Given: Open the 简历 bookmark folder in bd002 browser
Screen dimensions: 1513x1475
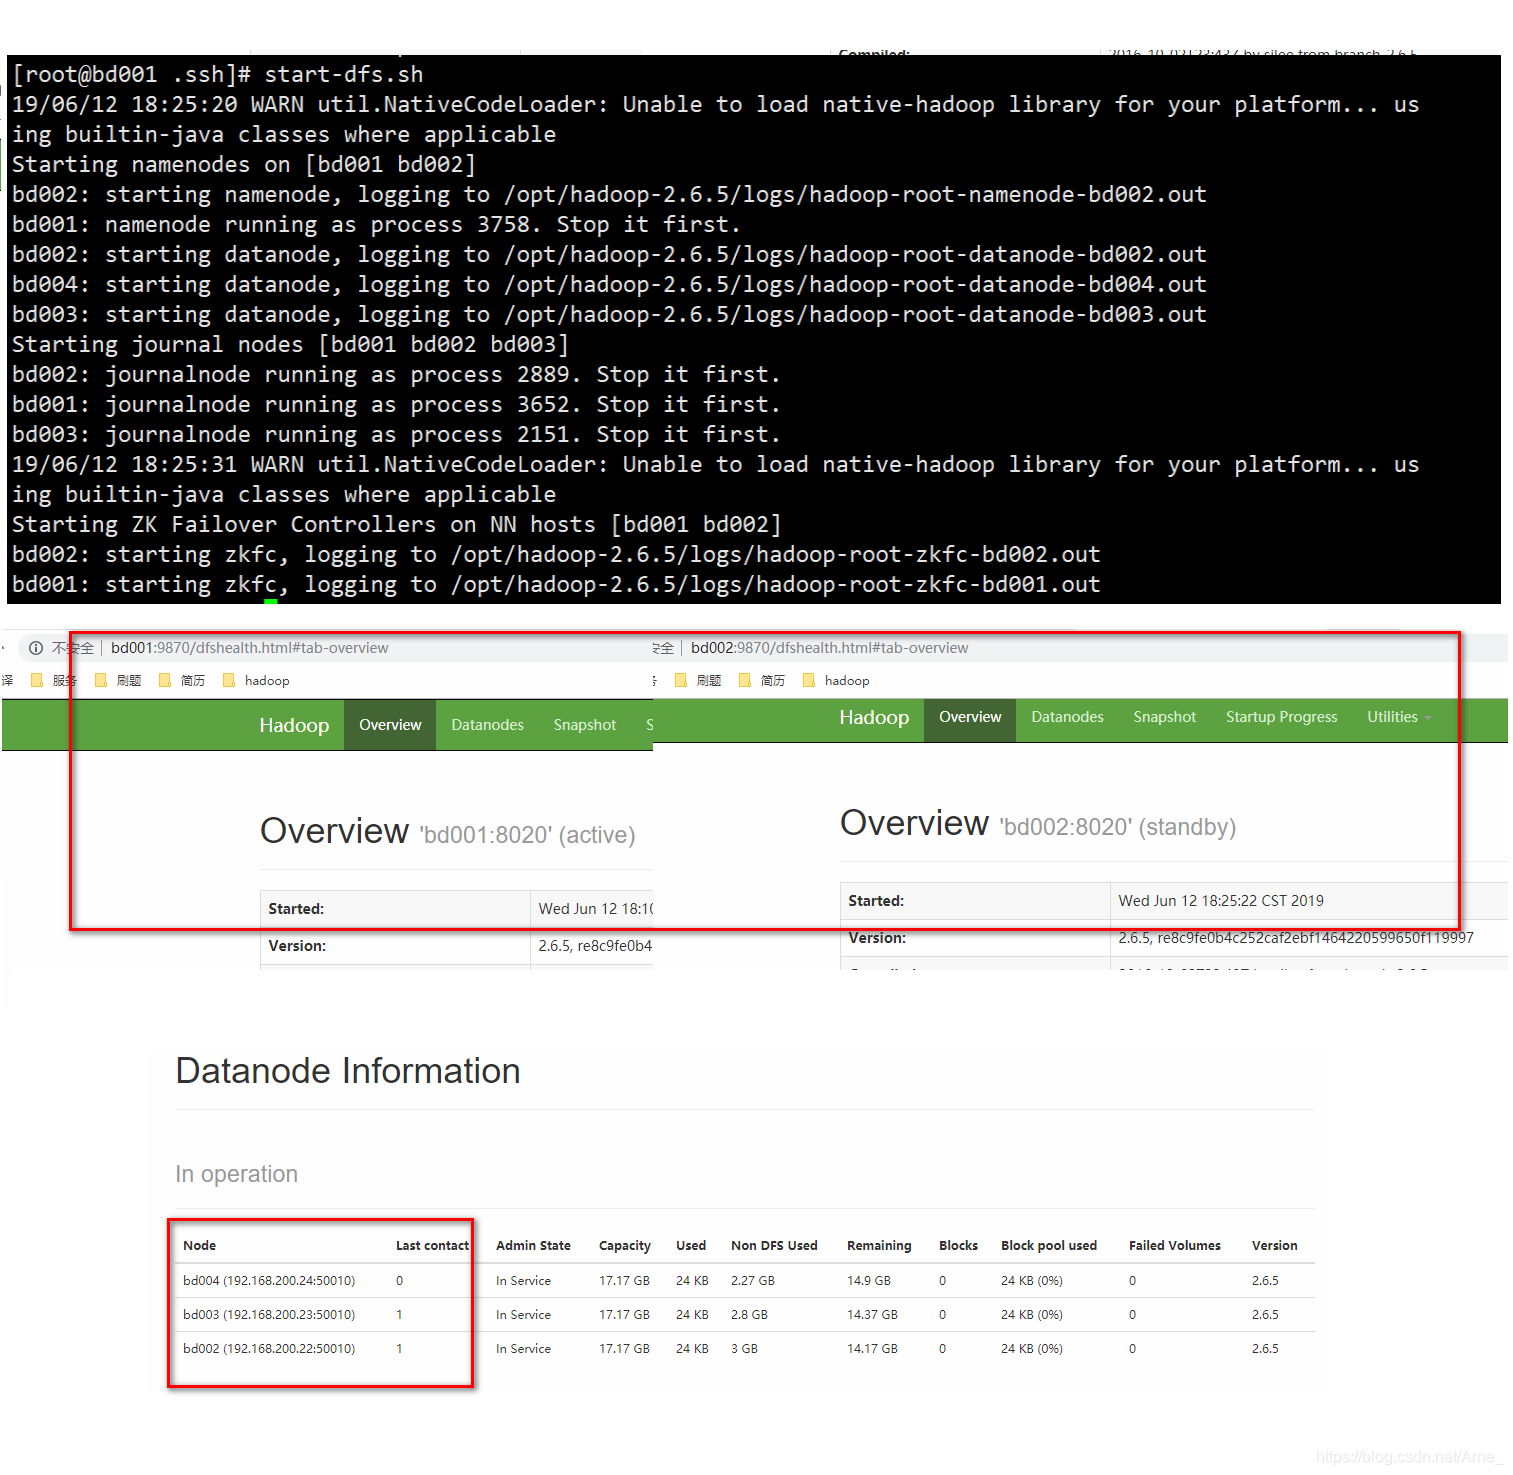Looking at the screenshot, I should click(x=762, y=681).
